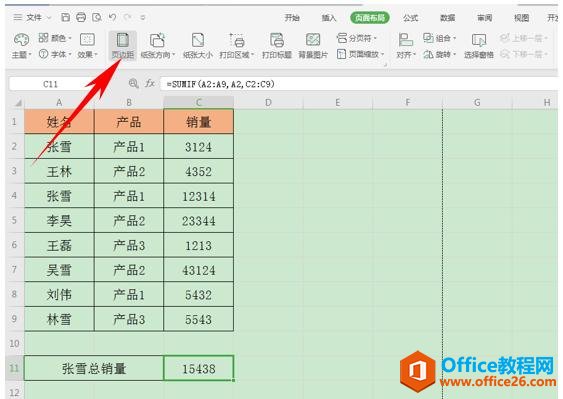Click cell with value 4352
563x399 pixels.
(199, 171)
